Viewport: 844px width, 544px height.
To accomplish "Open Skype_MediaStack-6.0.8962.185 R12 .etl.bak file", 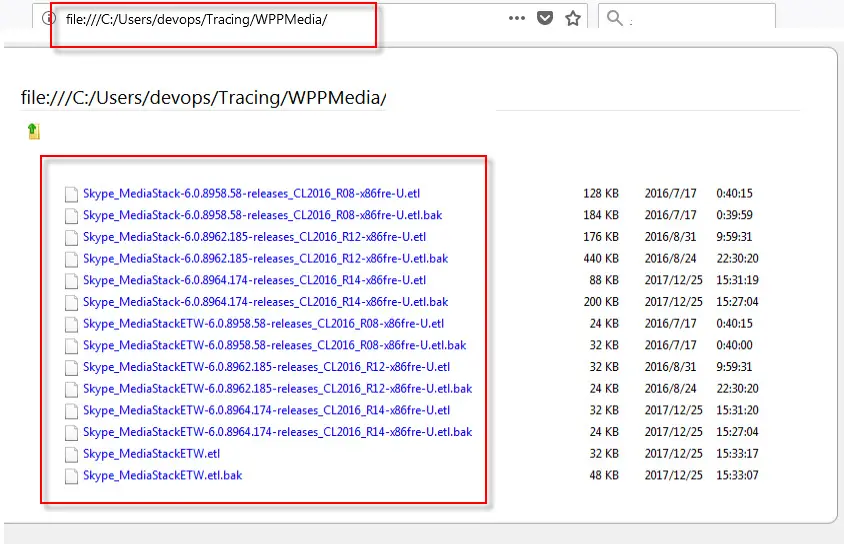I will (265, 259).
